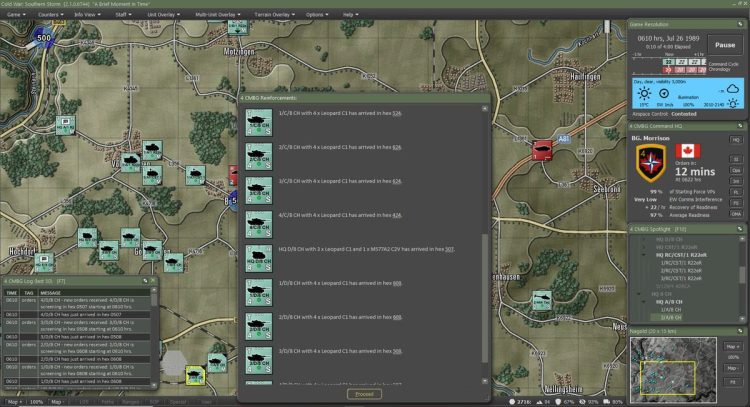Screen dimensions: 750x407
Task: Click the HQ D/8 CH unit icon
Action: [258, 255]
